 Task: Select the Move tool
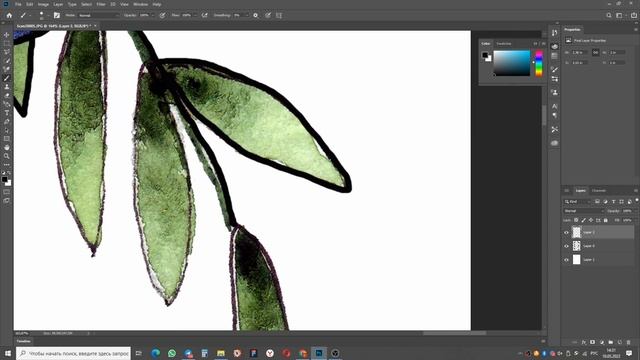point(7,35)
